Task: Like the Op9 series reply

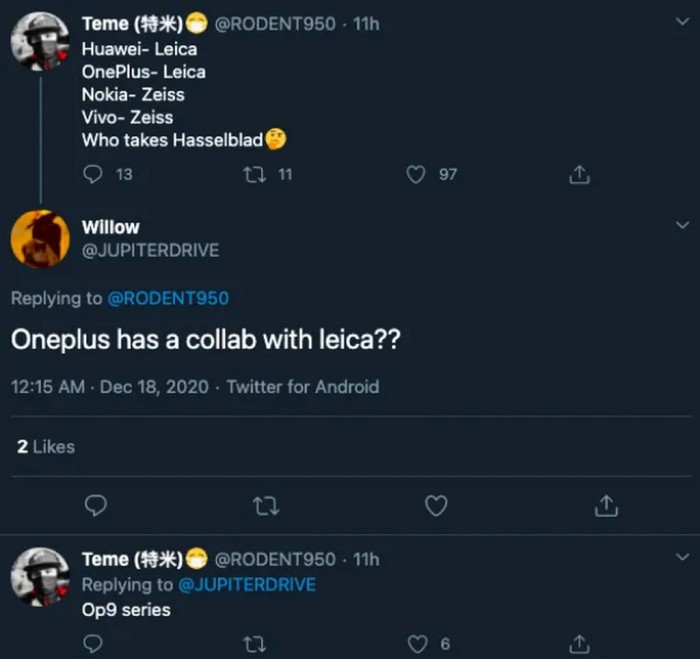Action: coord(420,644)
